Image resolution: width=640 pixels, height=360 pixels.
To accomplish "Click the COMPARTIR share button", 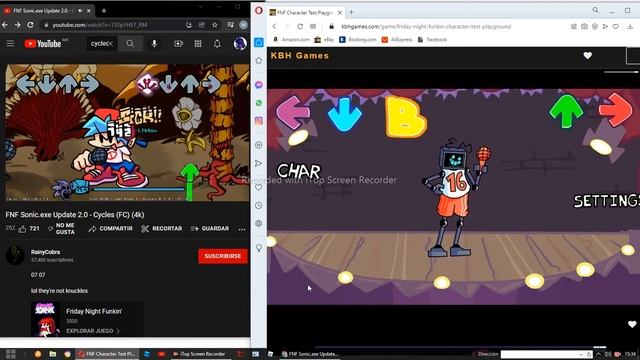I will pos(111,229).
